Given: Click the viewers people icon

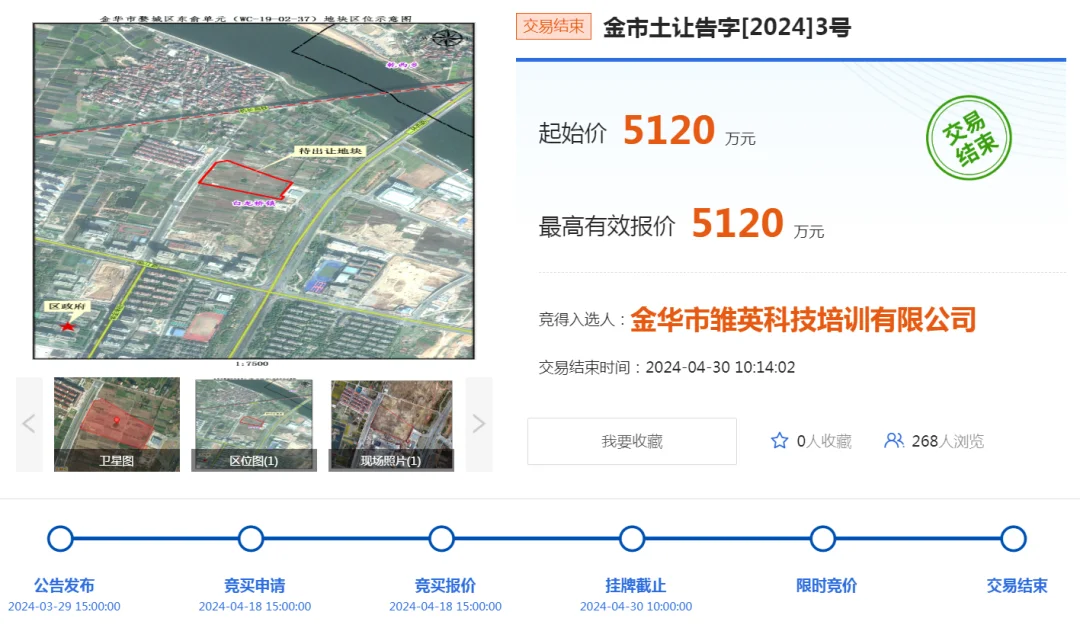Looking at the screenshot, I should [x=893, y=441].
